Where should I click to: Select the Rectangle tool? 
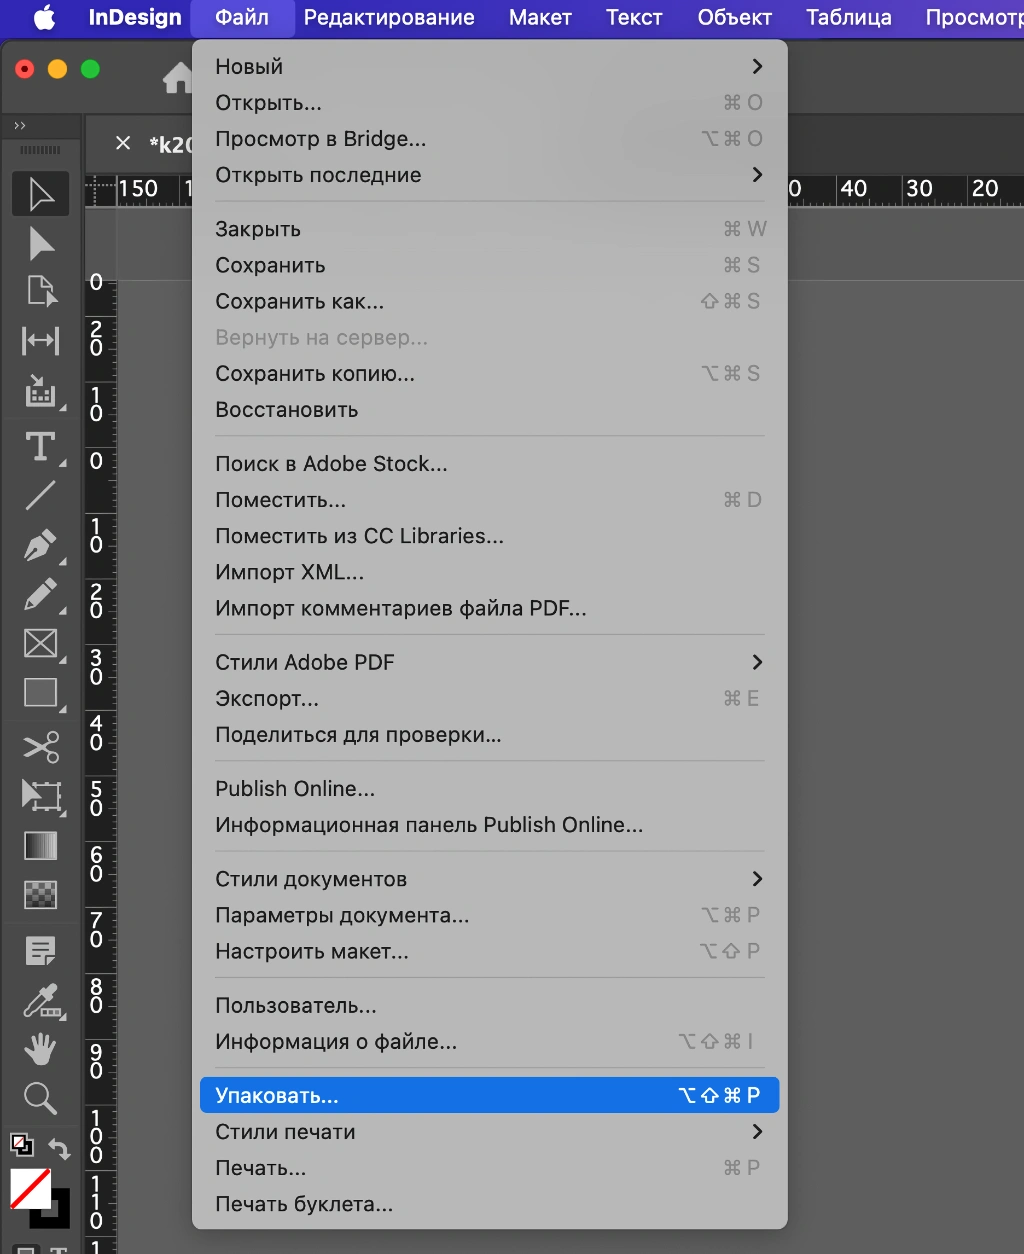(x=41, y=692)
